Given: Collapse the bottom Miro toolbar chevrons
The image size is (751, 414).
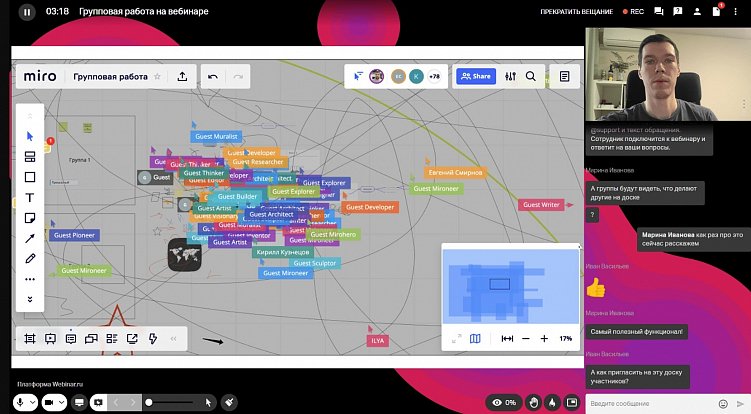Looking at the screenshot, I should coord(173,339).
